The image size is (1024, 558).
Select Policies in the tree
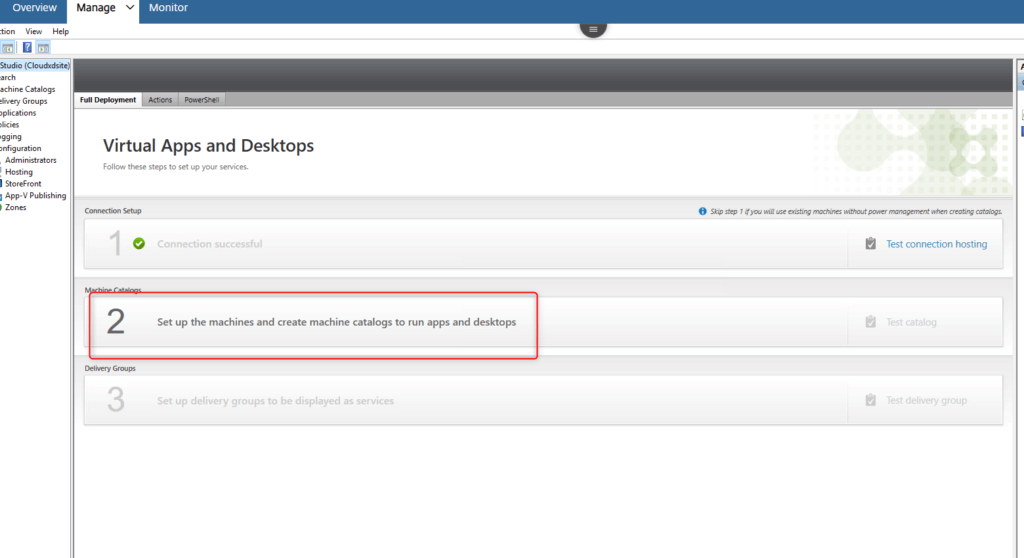10,125
